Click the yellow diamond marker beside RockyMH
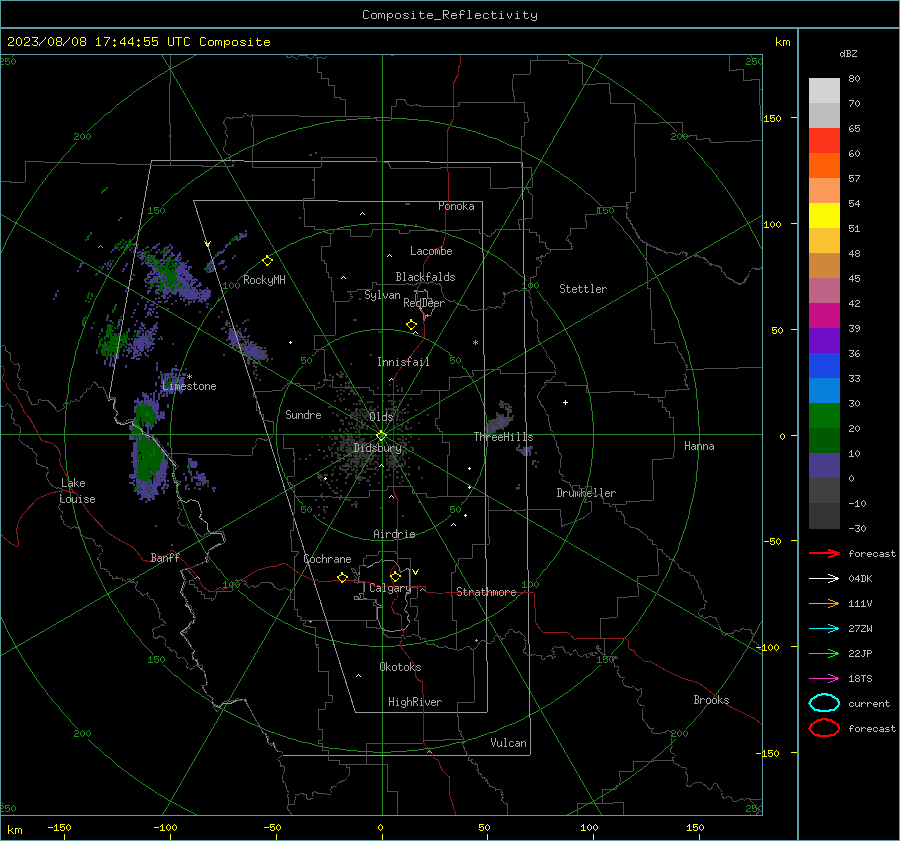Screen dimensions: 900x841 pos(267,261)
